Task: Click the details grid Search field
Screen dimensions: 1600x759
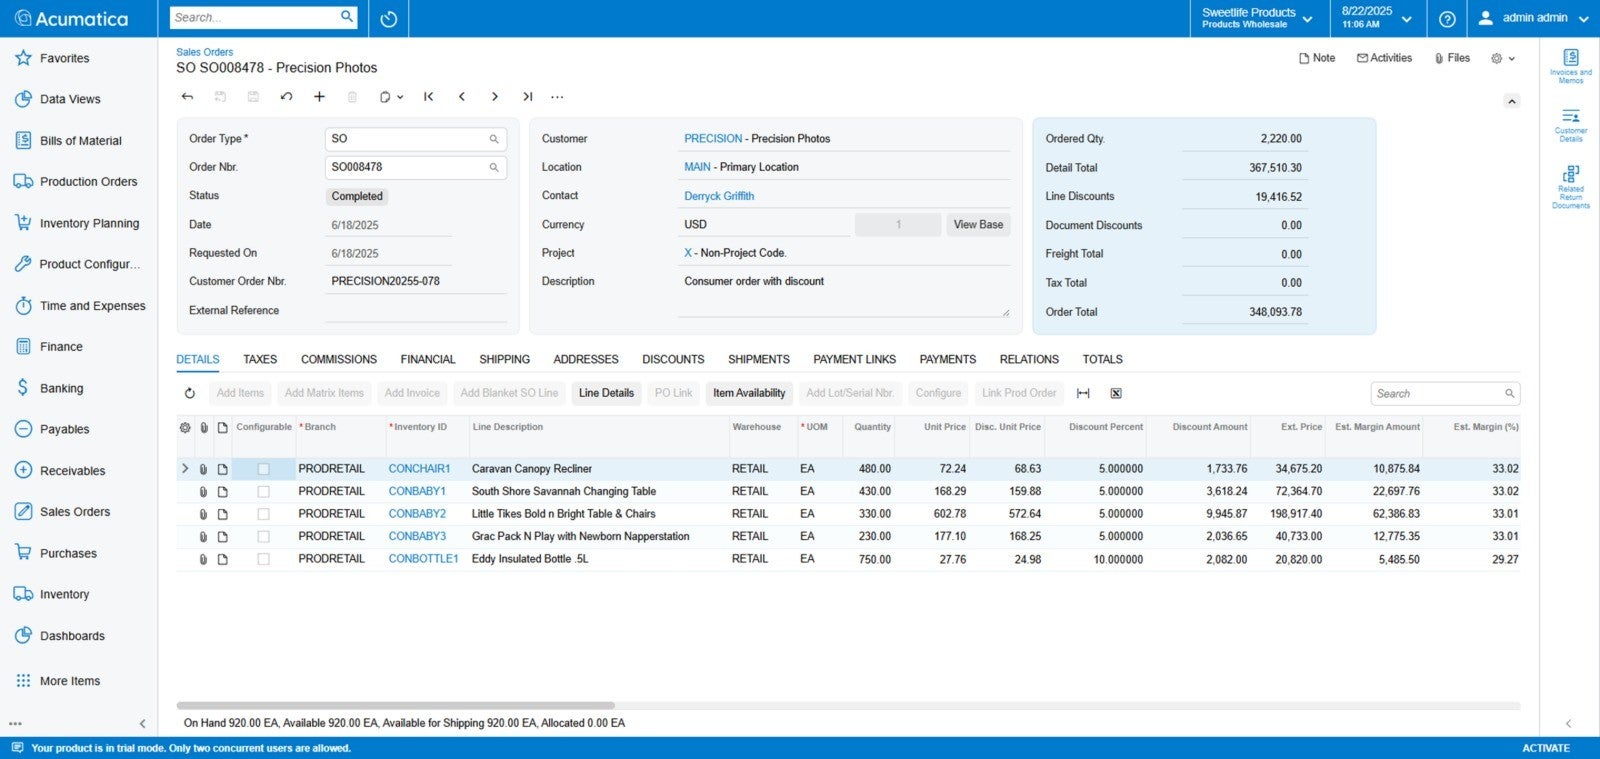Action: tap(1445, 394)
